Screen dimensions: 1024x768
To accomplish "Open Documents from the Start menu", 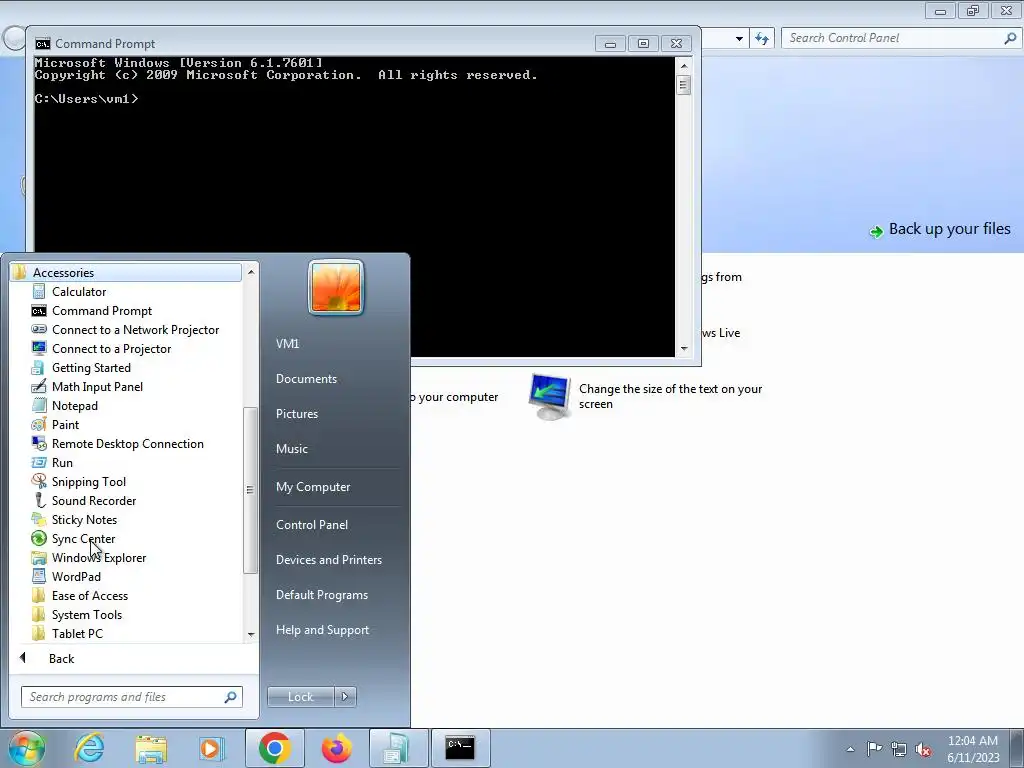I will click(x=306, y=379).
